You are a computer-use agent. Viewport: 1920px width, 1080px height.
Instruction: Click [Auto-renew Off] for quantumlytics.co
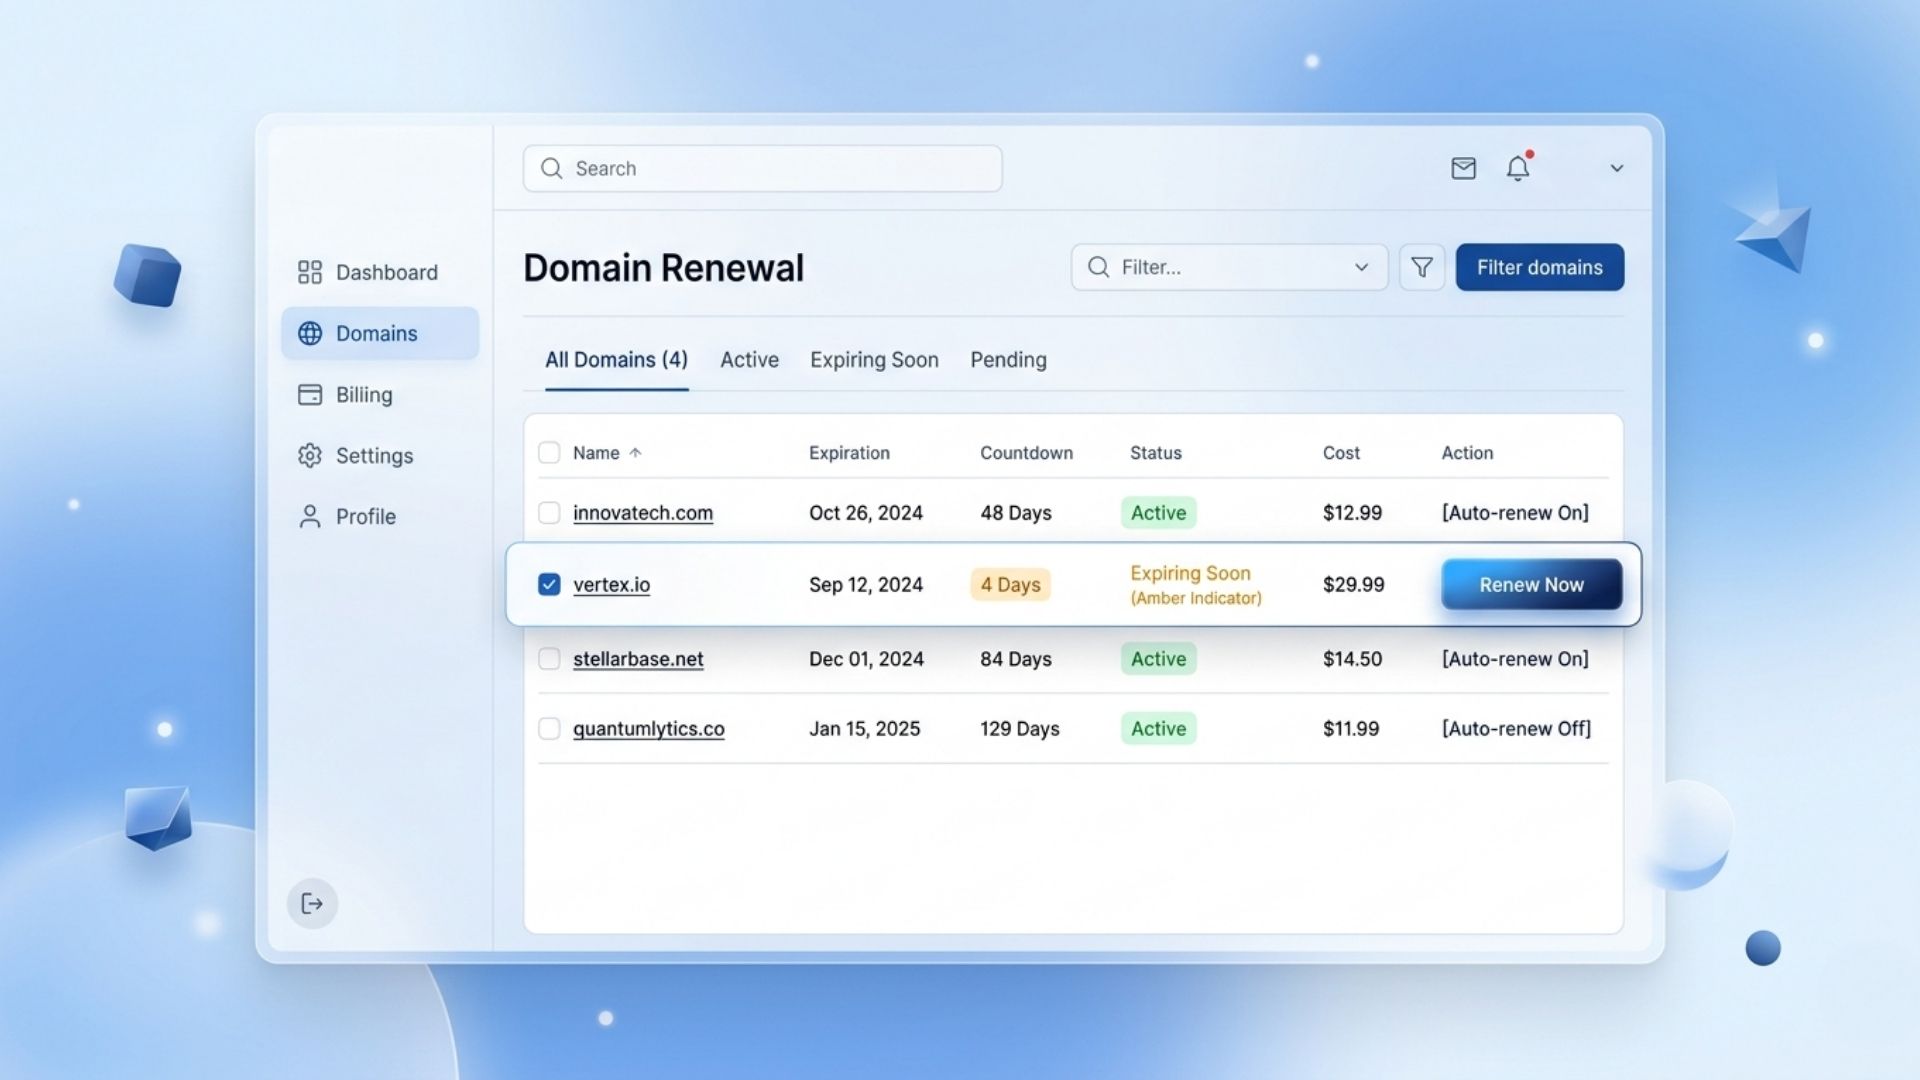[1516, 729]
